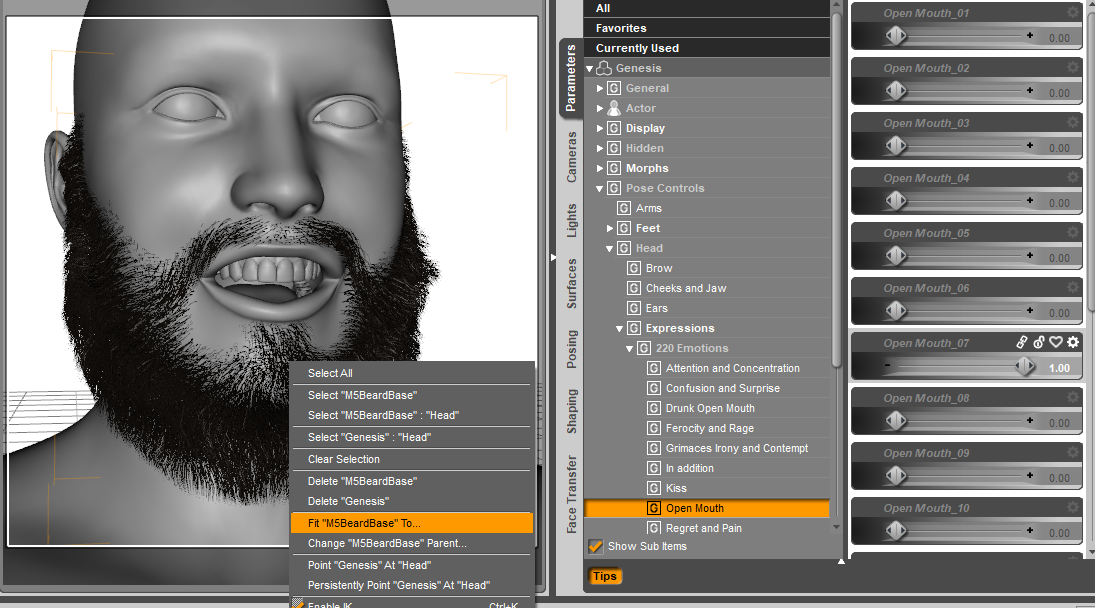This screenshot has width=1095, height=608.
Task: Open the Face Transfer tab
Action: coord(571,494)
